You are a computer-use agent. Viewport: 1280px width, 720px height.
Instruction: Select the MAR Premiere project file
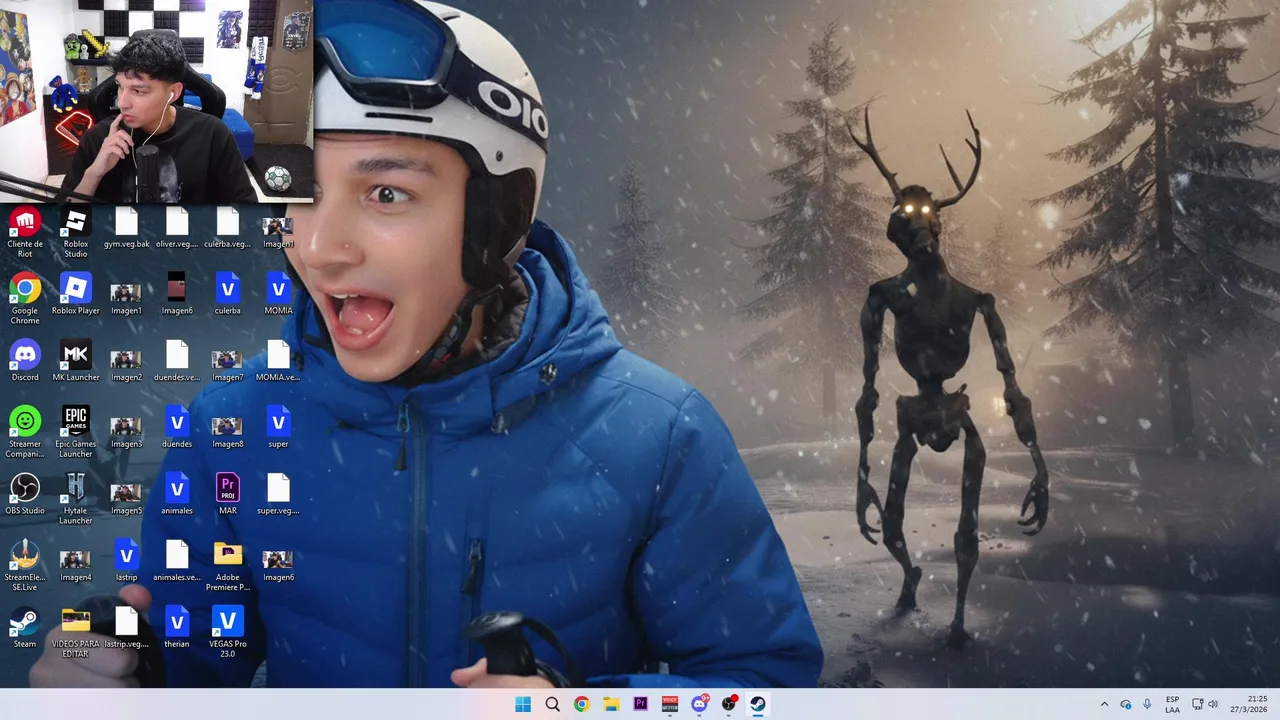[228, 495]
